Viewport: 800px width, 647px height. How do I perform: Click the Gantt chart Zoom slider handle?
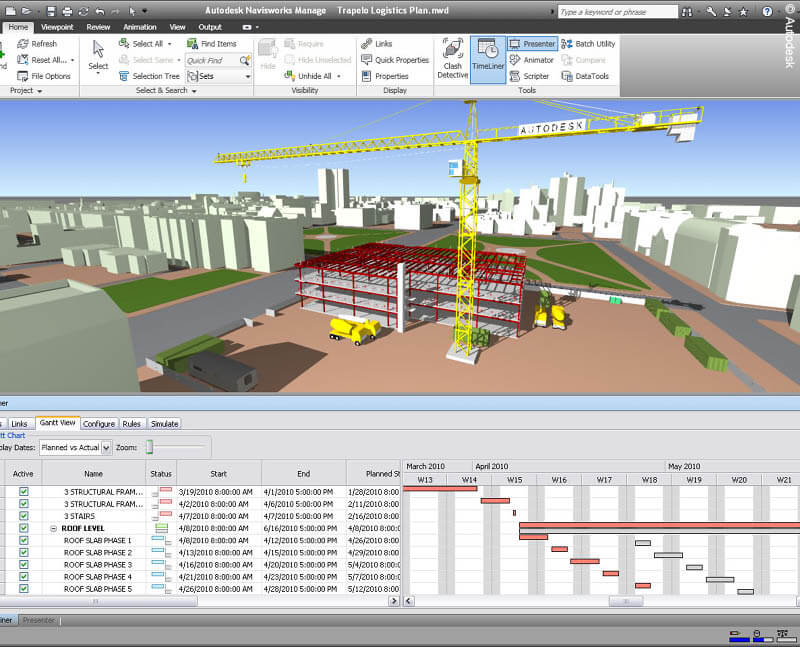coord(150,447)
